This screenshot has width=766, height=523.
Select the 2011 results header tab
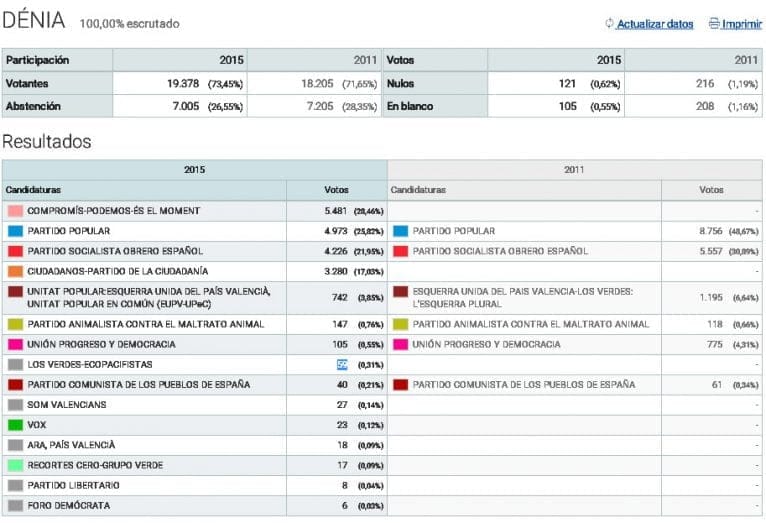[x=574, y=169]
